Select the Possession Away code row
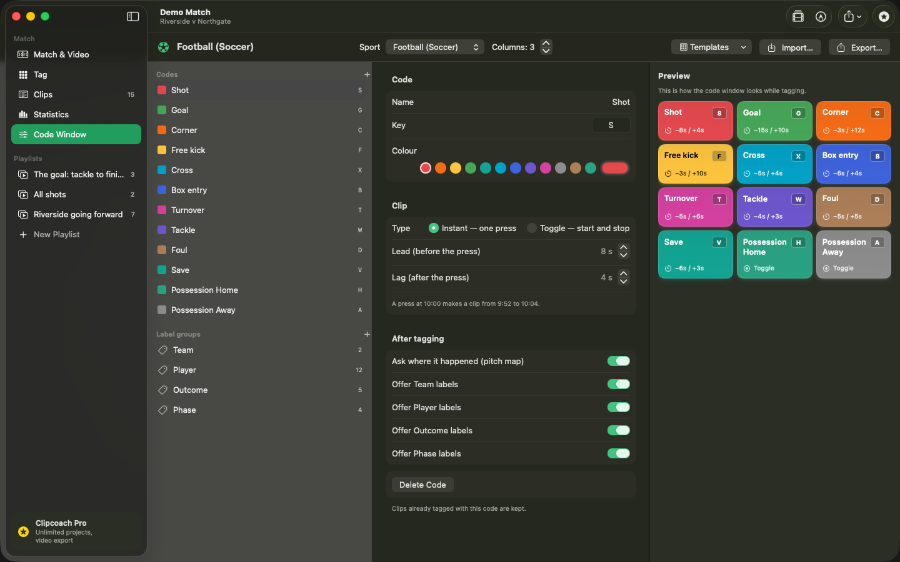900x562 pixels. tap(261, 310)
